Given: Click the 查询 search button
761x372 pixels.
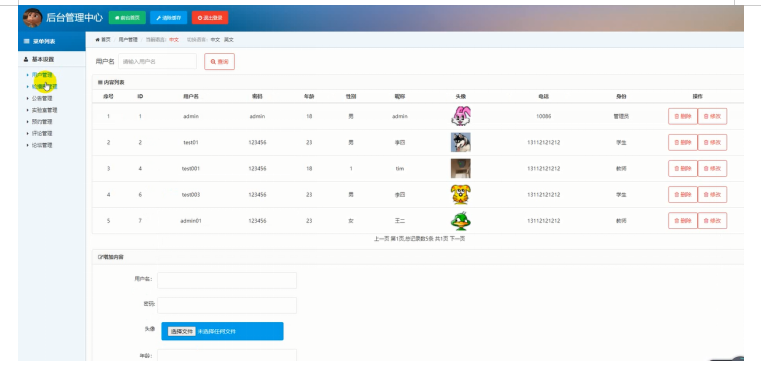Looking at the screenshot, I should click(219, 62).
